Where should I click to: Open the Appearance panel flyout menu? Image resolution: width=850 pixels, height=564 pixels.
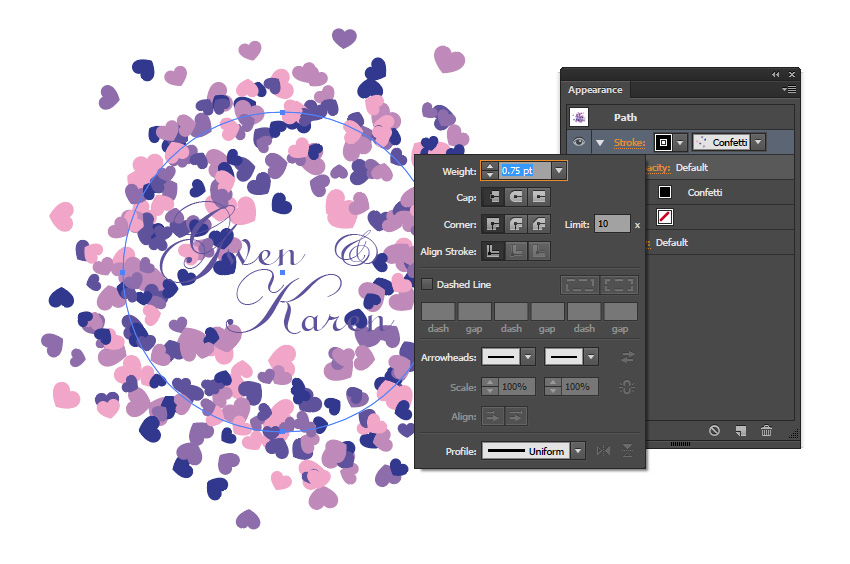point(789,89)
